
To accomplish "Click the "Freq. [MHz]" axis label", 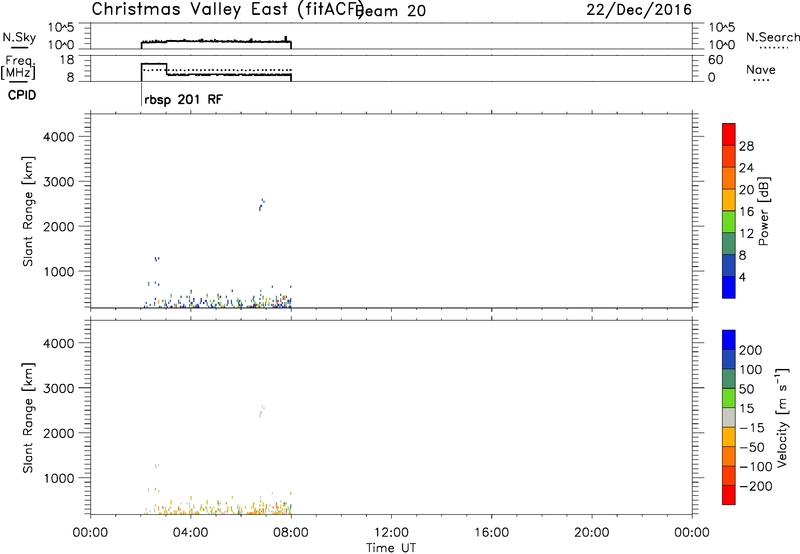I will click(18, 68).
